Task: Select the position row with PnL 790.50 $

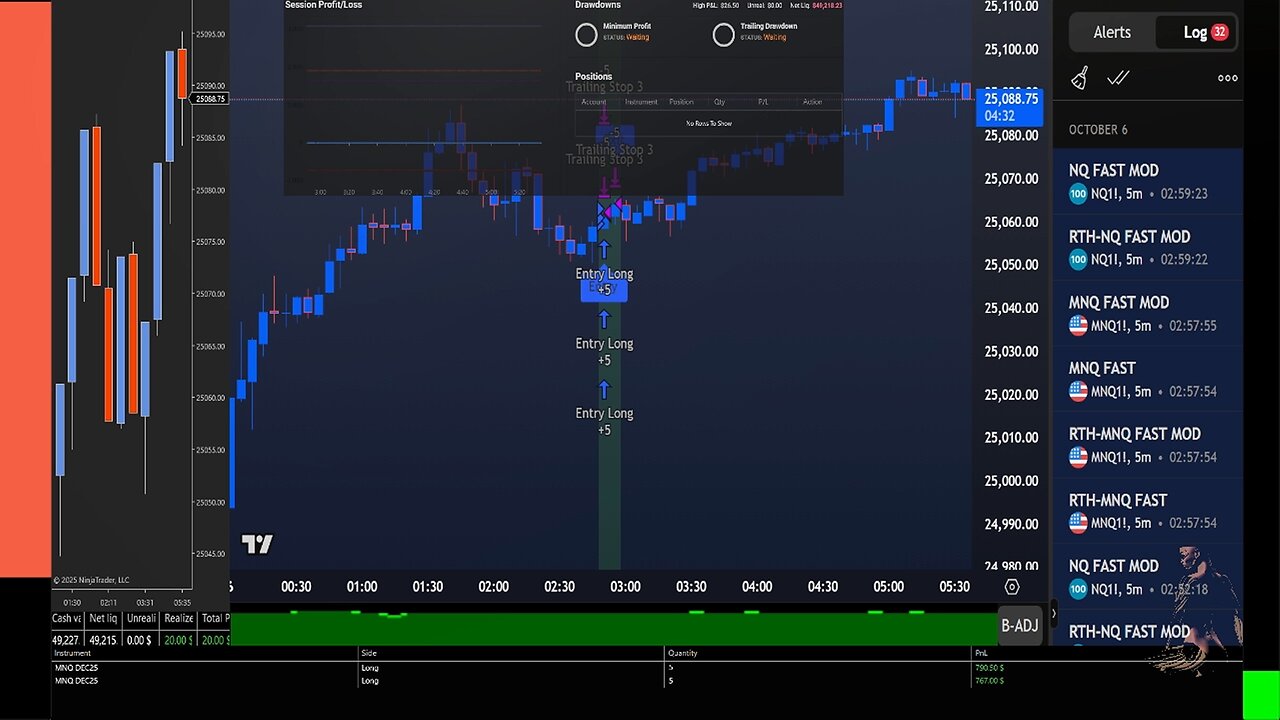Action: point(646,667)
